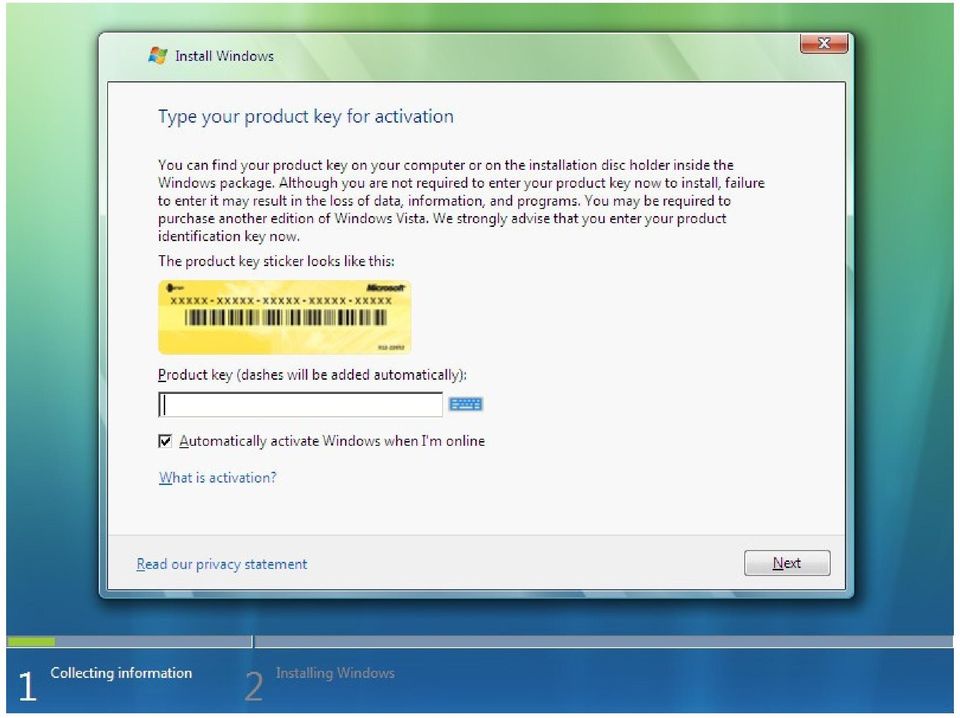Click the yellow product key sticker image
This screenshot has width=960, height=718.
pyautogui.click(x=284, y=317)
